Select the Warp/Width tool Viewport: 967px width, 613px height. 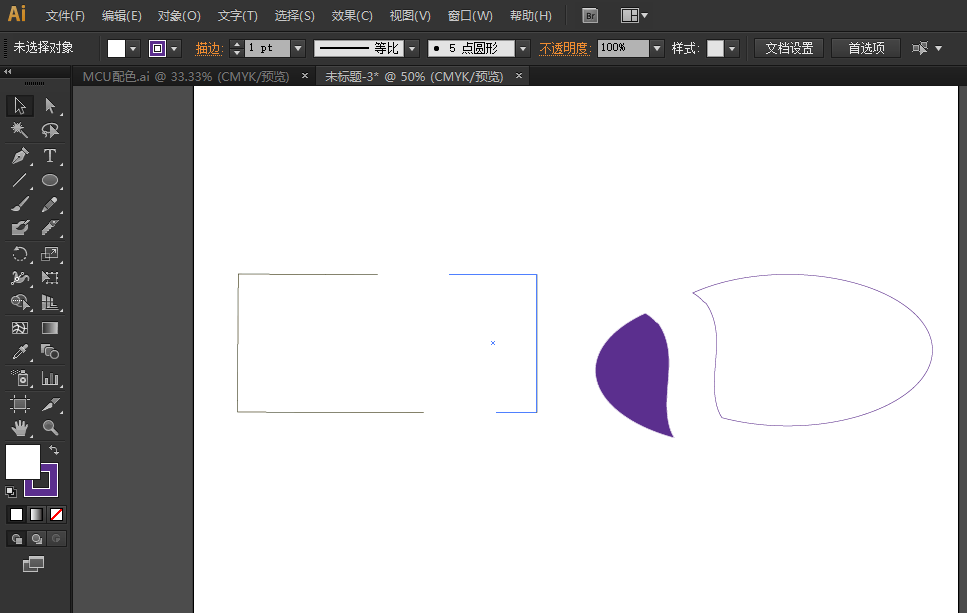[x=20, y=278]
